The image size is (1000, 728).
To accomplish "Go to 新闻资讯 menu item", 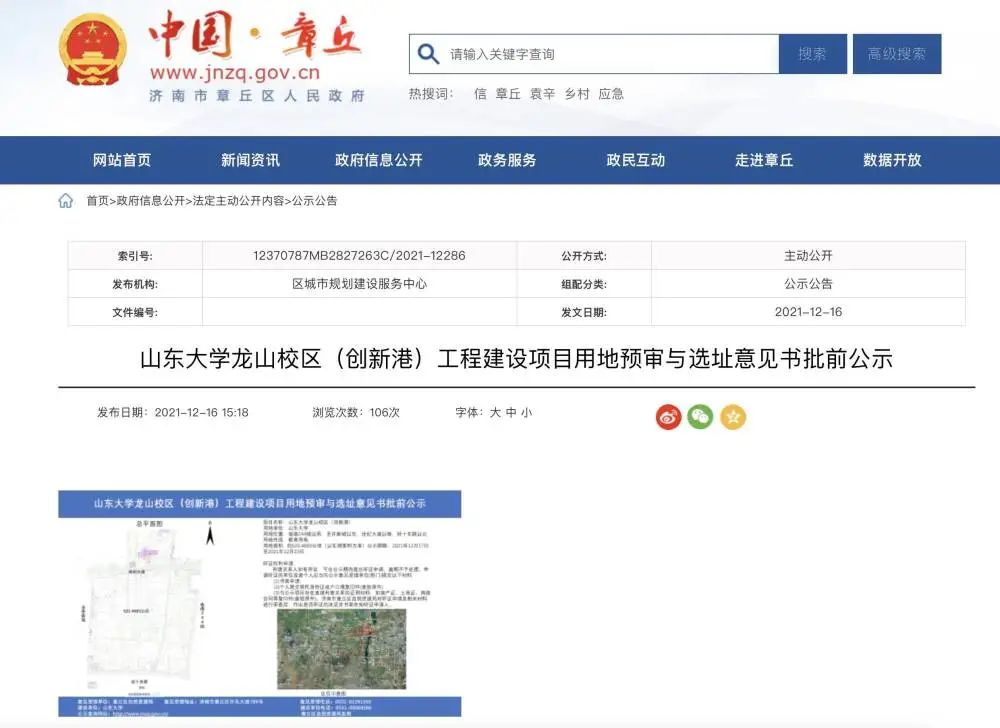I will click(250, 160).
